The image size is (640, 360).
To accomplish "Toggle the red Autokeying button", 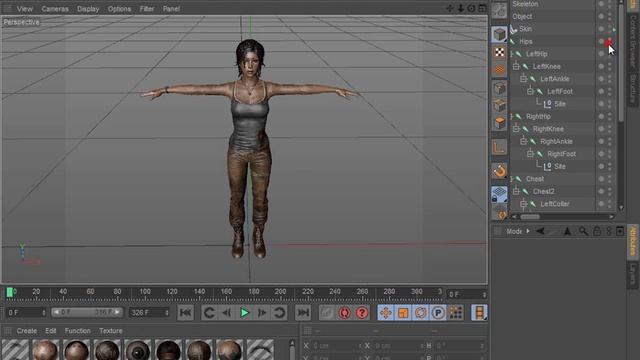I will point(344,313).
